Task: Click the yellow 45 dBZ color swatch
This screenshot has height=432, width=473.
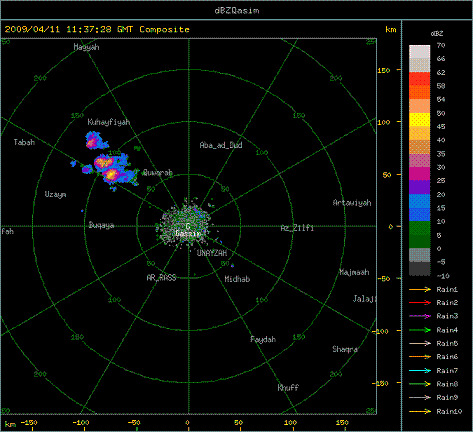Action: pyautogui.click(x=420, y=120)
